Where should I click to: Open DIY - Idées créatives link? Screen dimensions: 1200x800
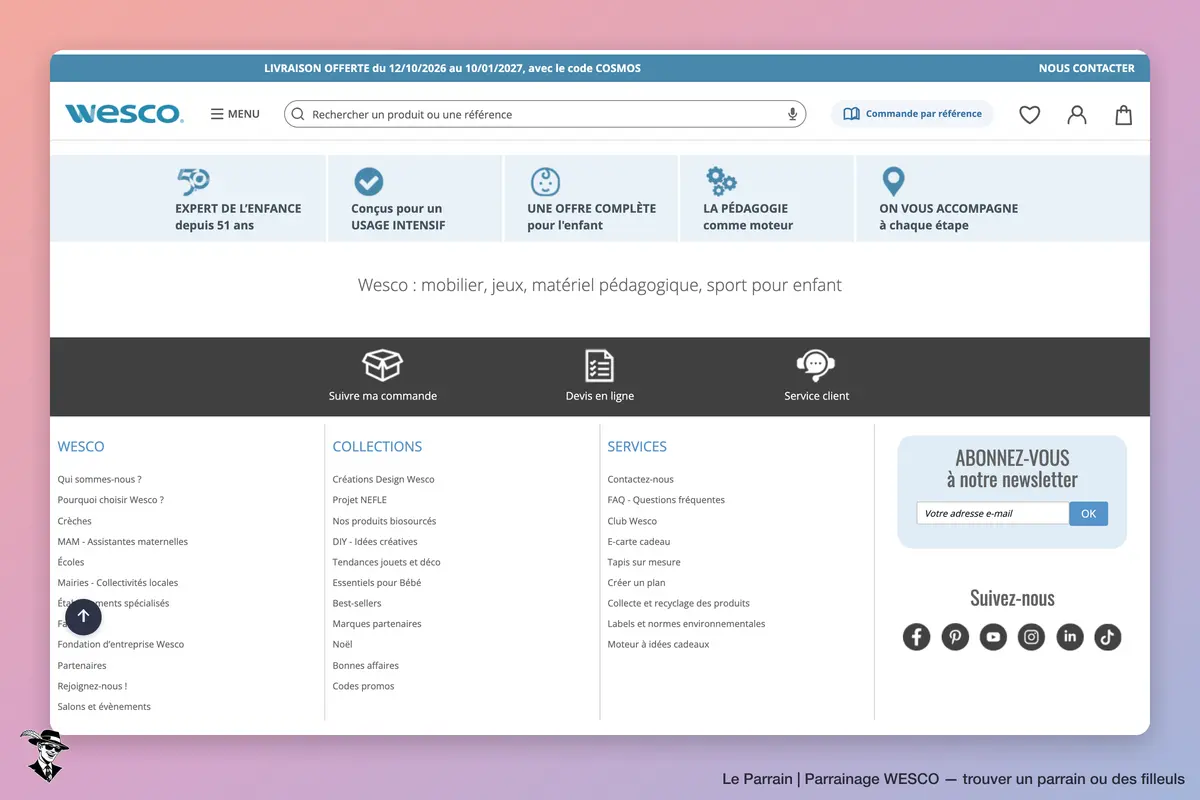click(x=375, y=542)
